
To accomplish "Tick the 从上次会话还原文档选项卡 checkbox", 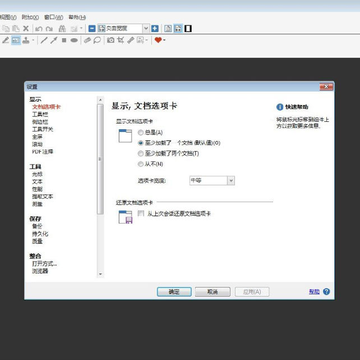I will pos(141,213).
